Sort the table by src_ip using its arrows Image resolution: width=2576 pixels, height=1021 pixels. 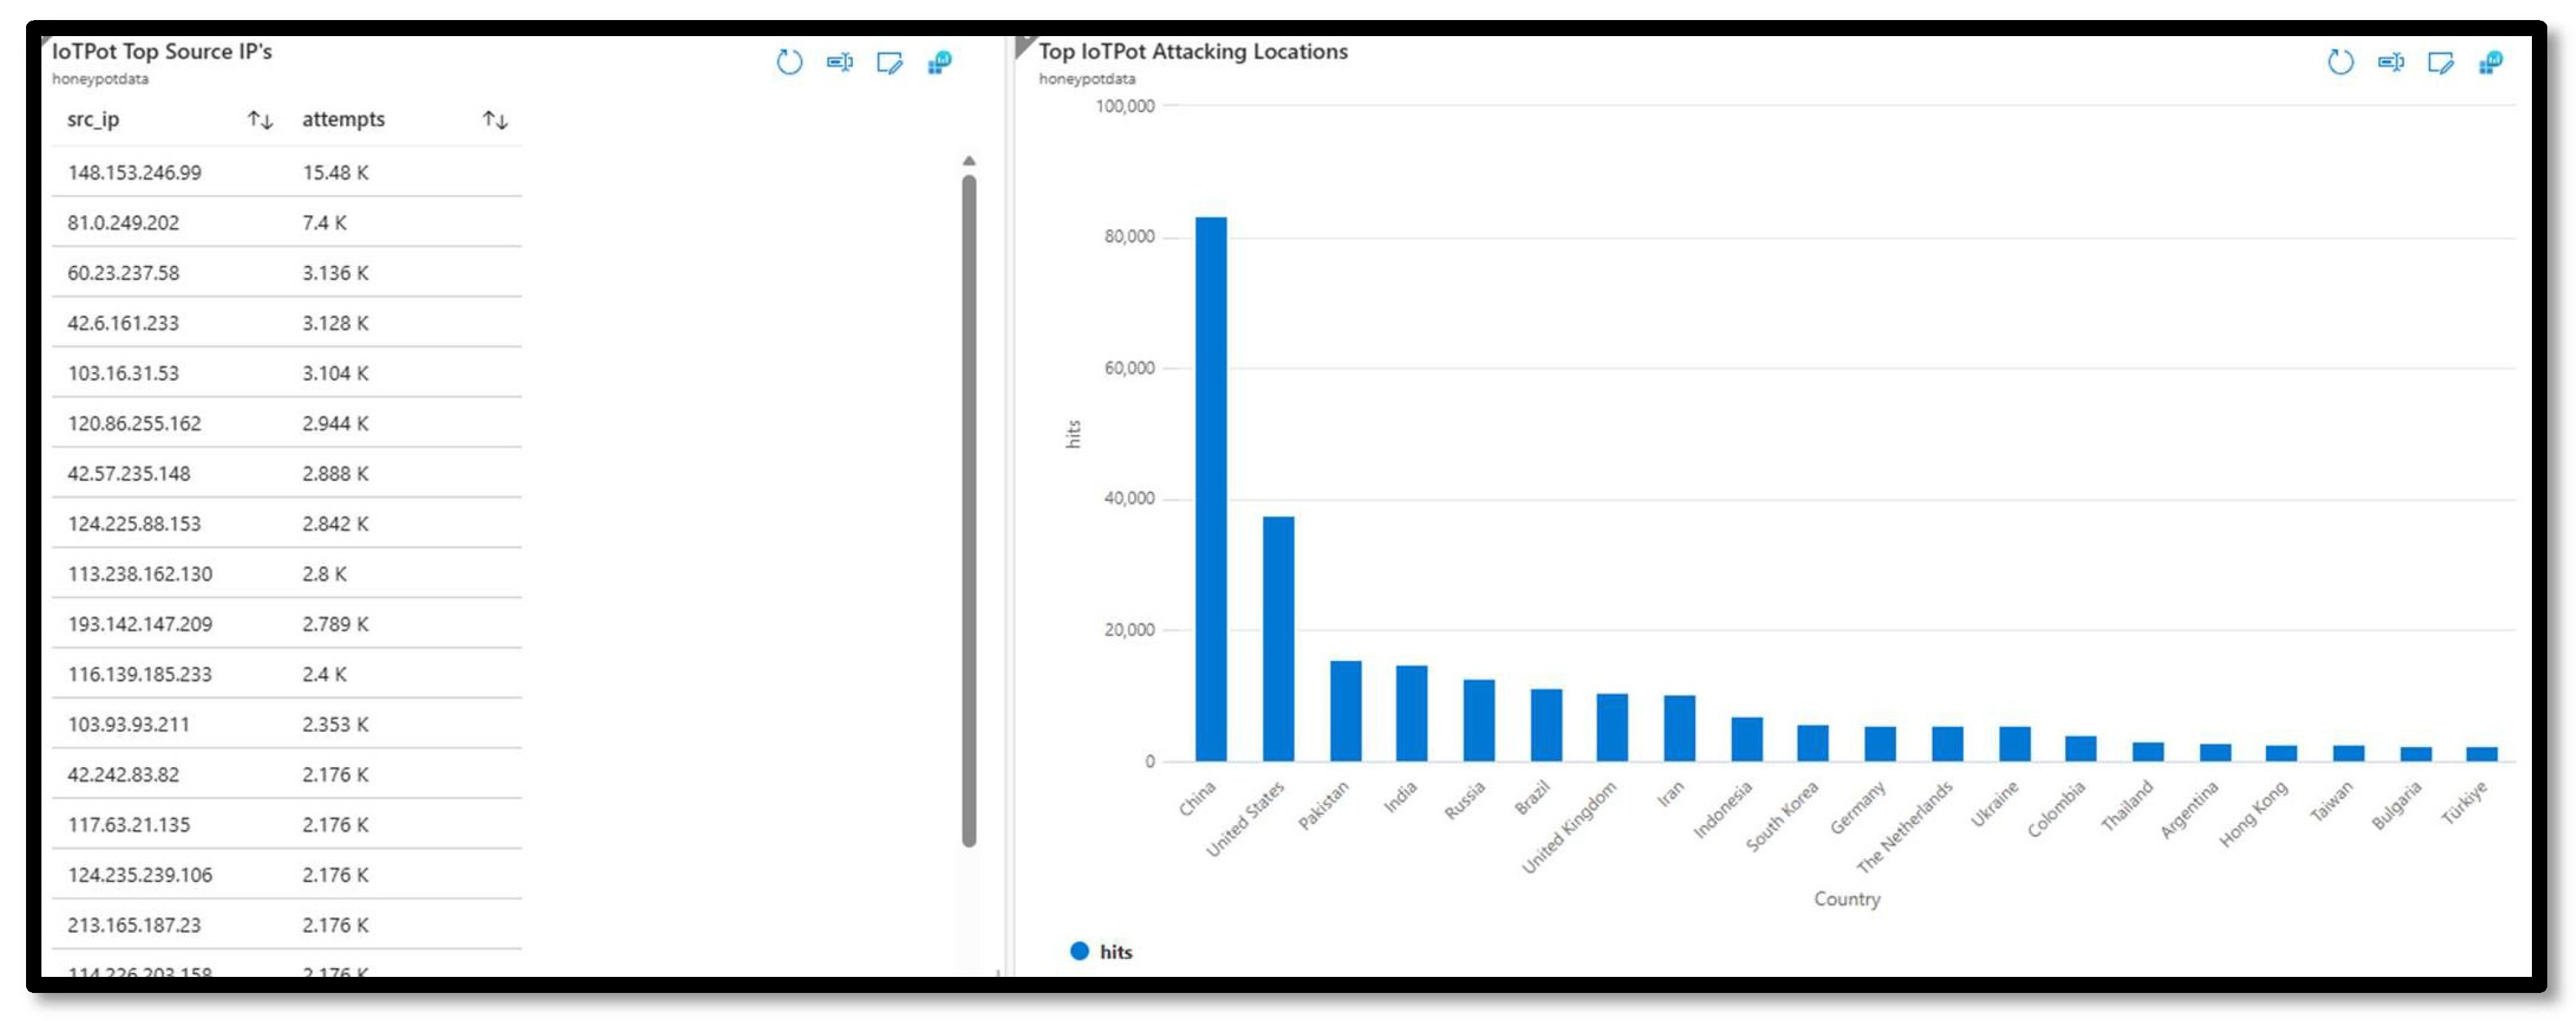tap(260, 120)
